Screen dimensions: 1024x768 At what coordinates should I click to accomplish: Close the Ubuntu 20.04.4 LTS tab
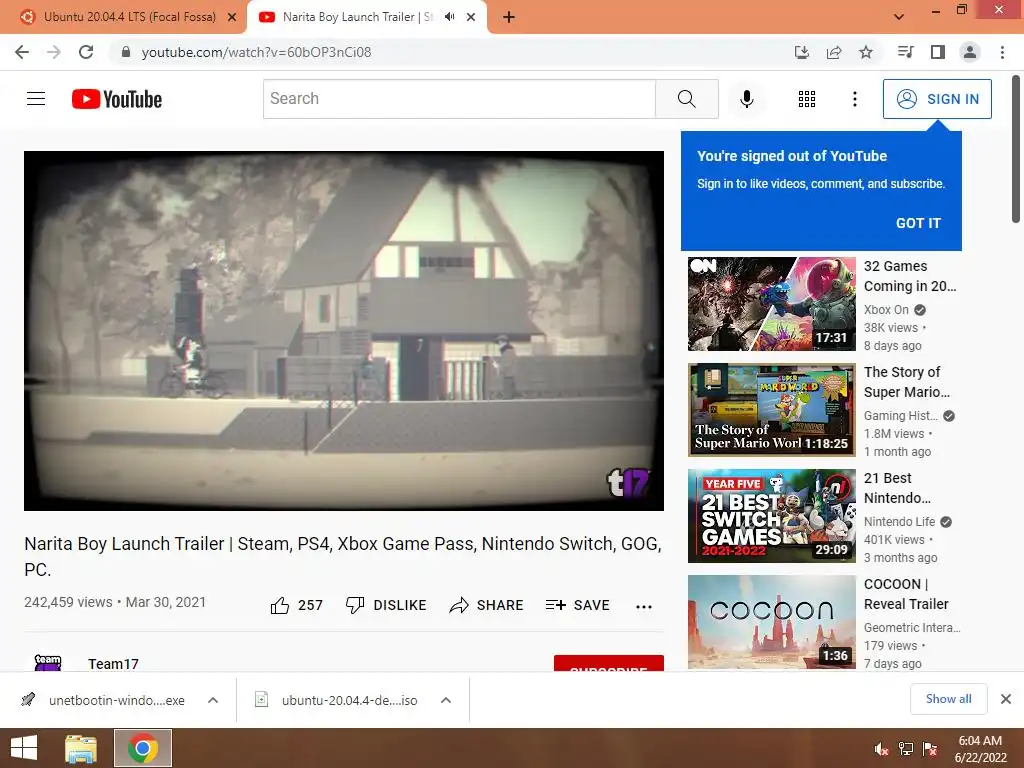coord(232,18)
